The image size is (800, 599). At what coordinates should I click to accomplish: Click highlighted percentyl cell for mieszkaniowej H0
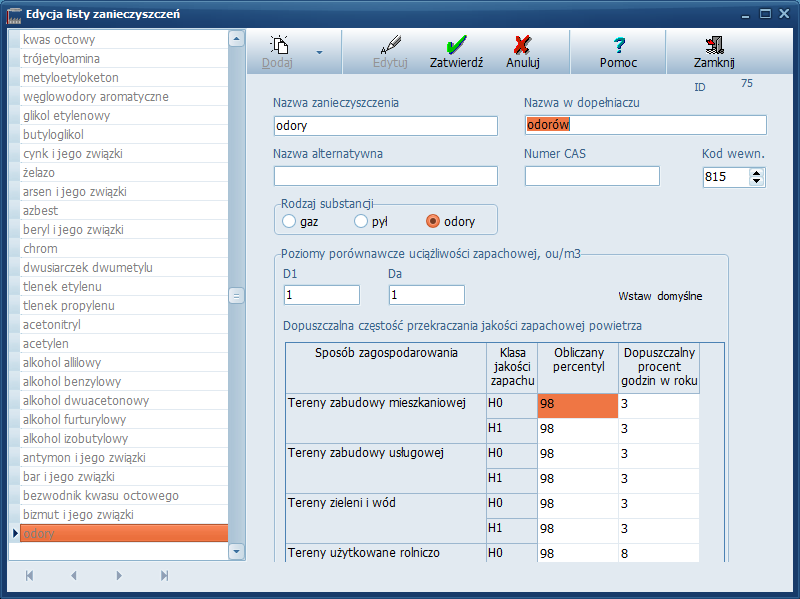click(x=578, y=406)
